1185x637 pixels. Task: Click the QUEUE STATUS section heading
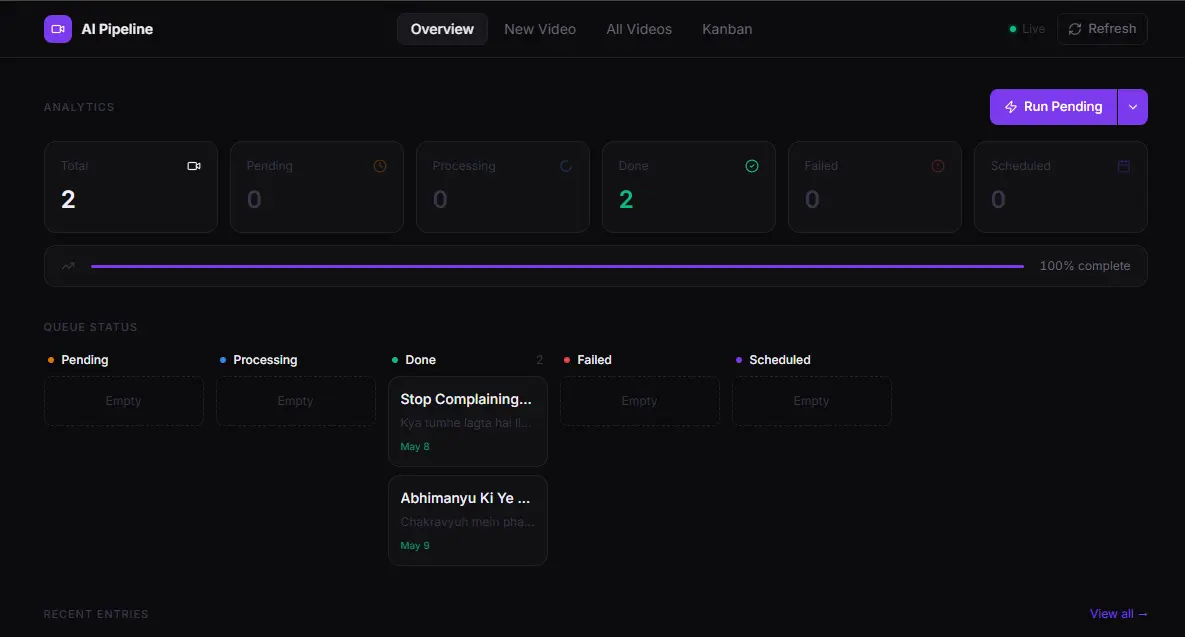point(90,327)
